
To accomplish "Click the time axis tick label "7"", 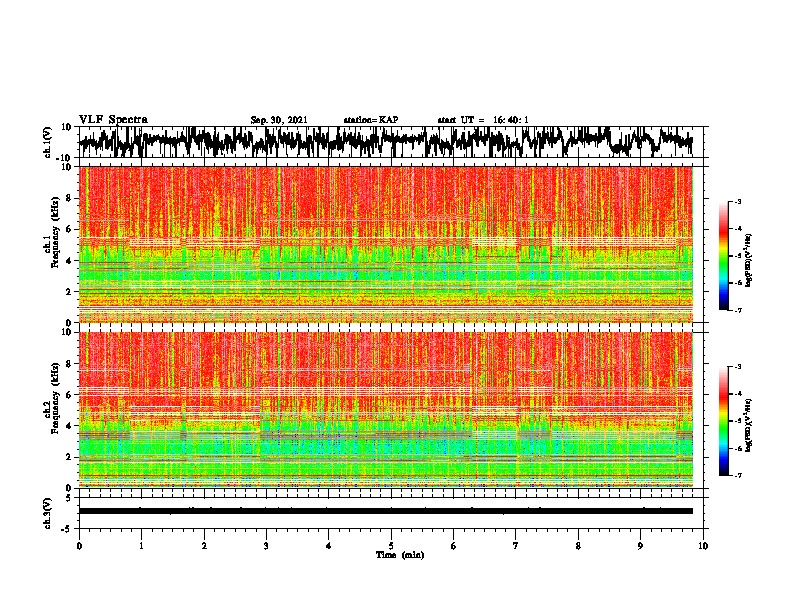I will coord(516,546).
